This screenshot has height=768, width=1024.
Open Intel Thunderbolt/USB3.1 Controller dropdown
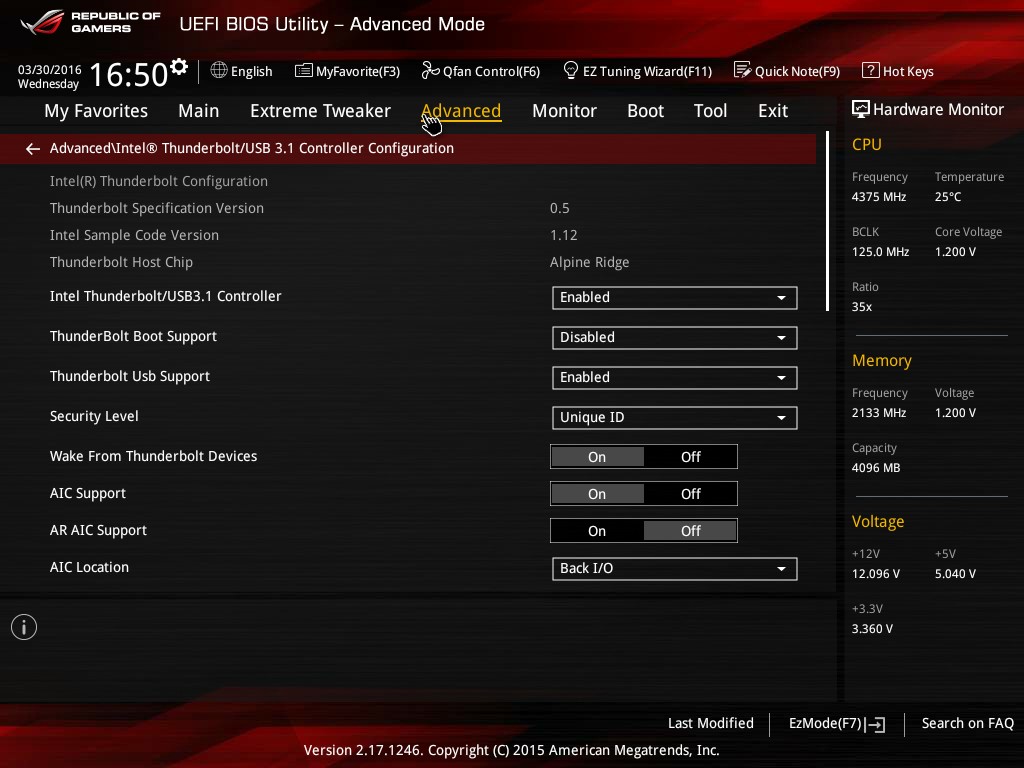point(675,298)
